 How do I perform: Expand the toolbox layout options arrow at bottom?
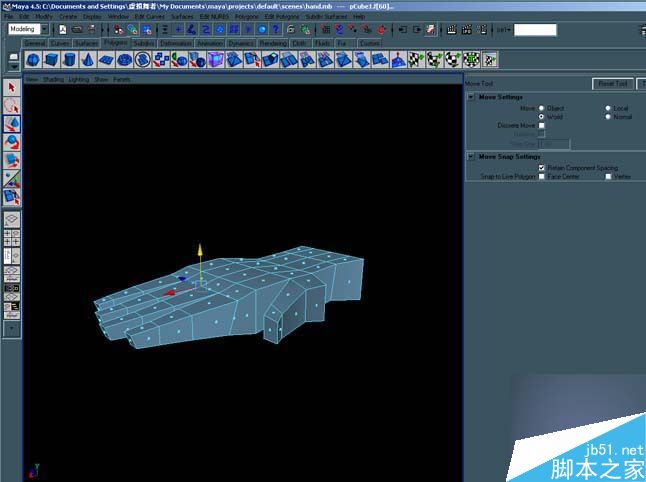pos(12,329)
